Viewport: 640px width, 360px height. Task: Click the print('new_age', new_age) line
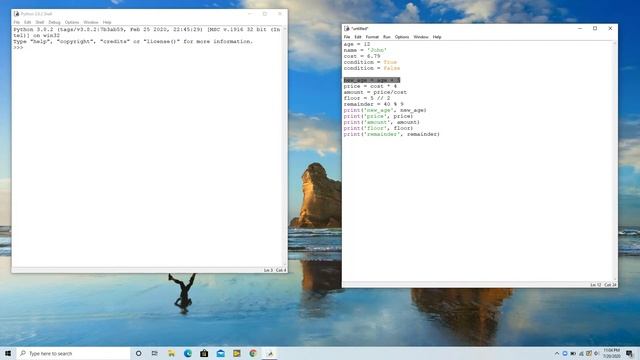pyautogui.click(x=385, y=110)
